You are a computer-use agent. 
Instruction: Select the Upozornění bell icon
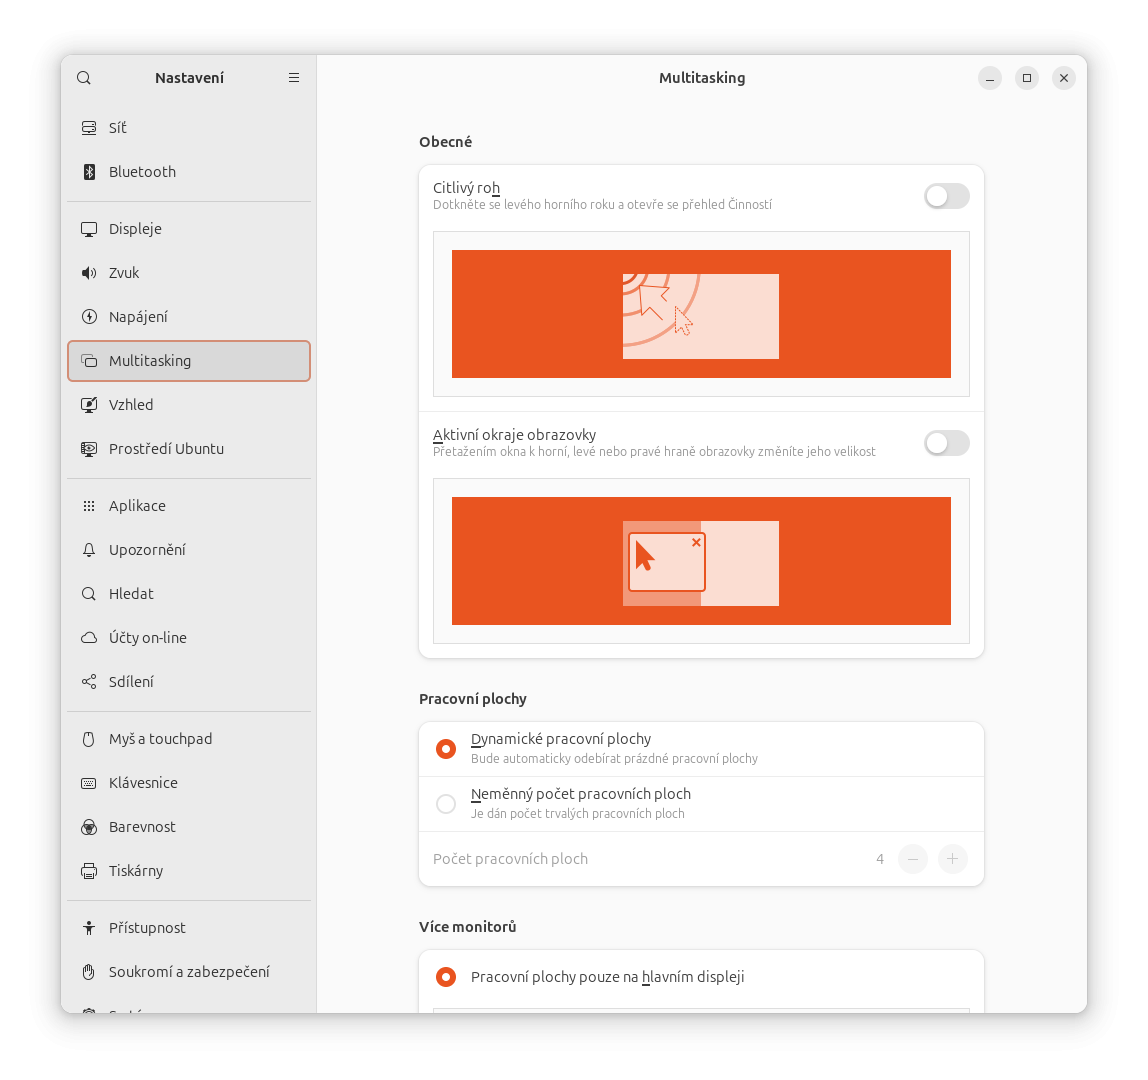pos(89,550)
